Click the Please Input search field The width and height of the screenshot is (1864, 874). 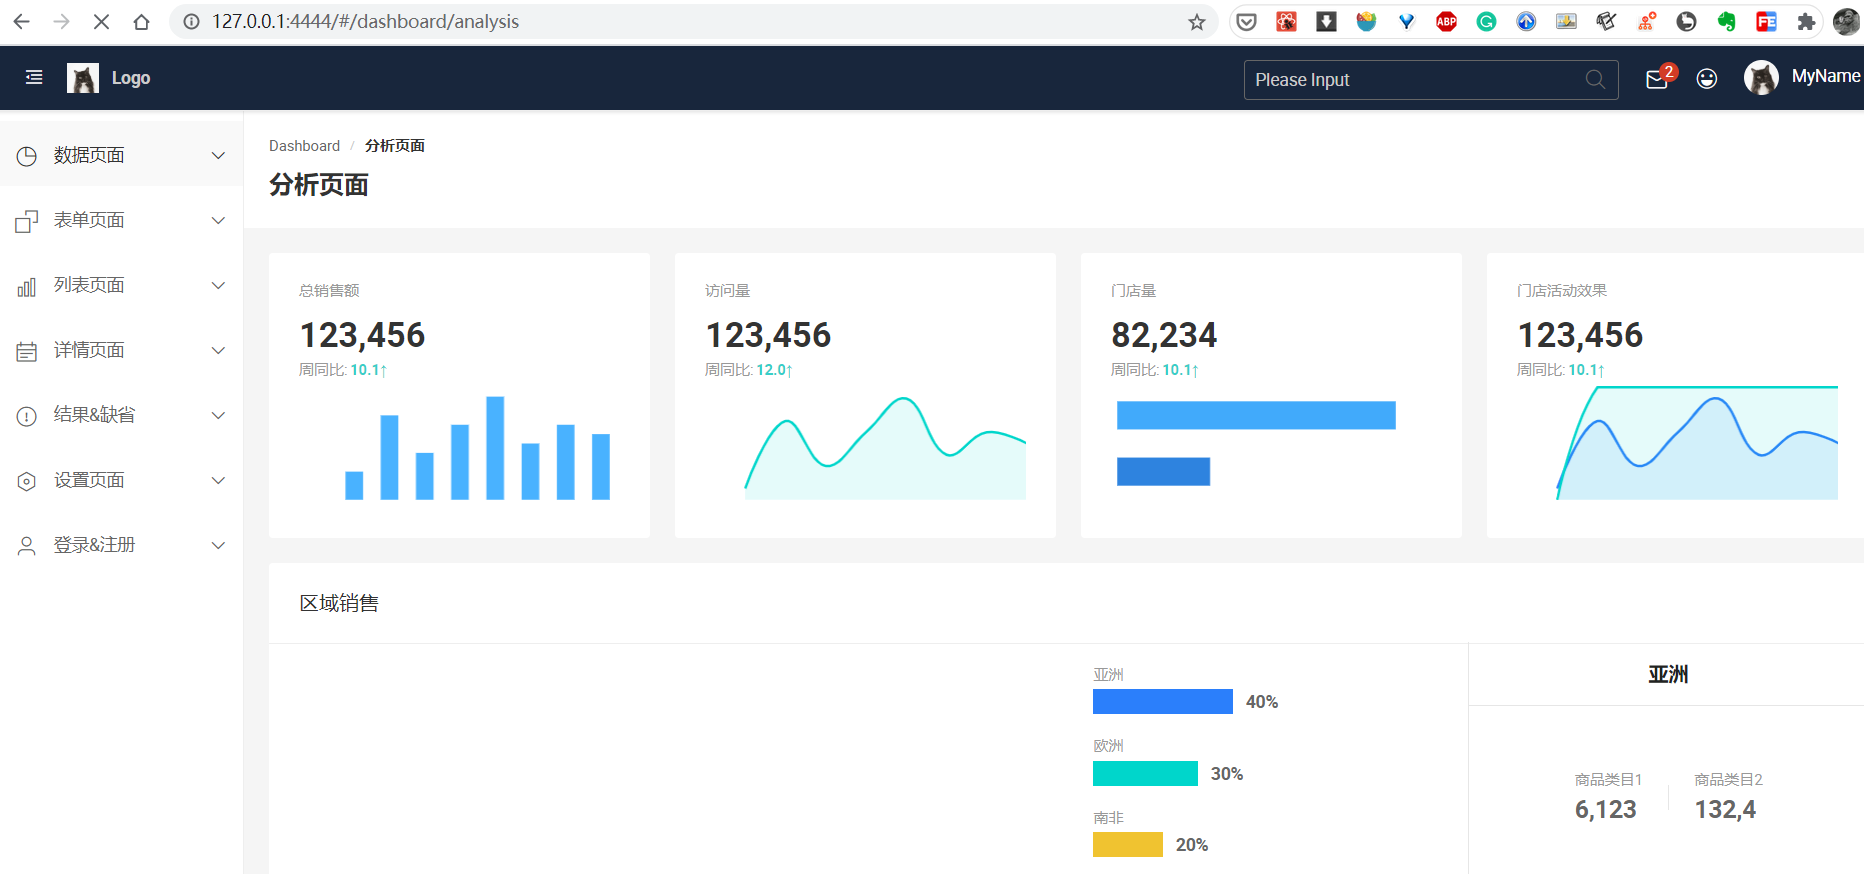click(x=1410, y=80)
